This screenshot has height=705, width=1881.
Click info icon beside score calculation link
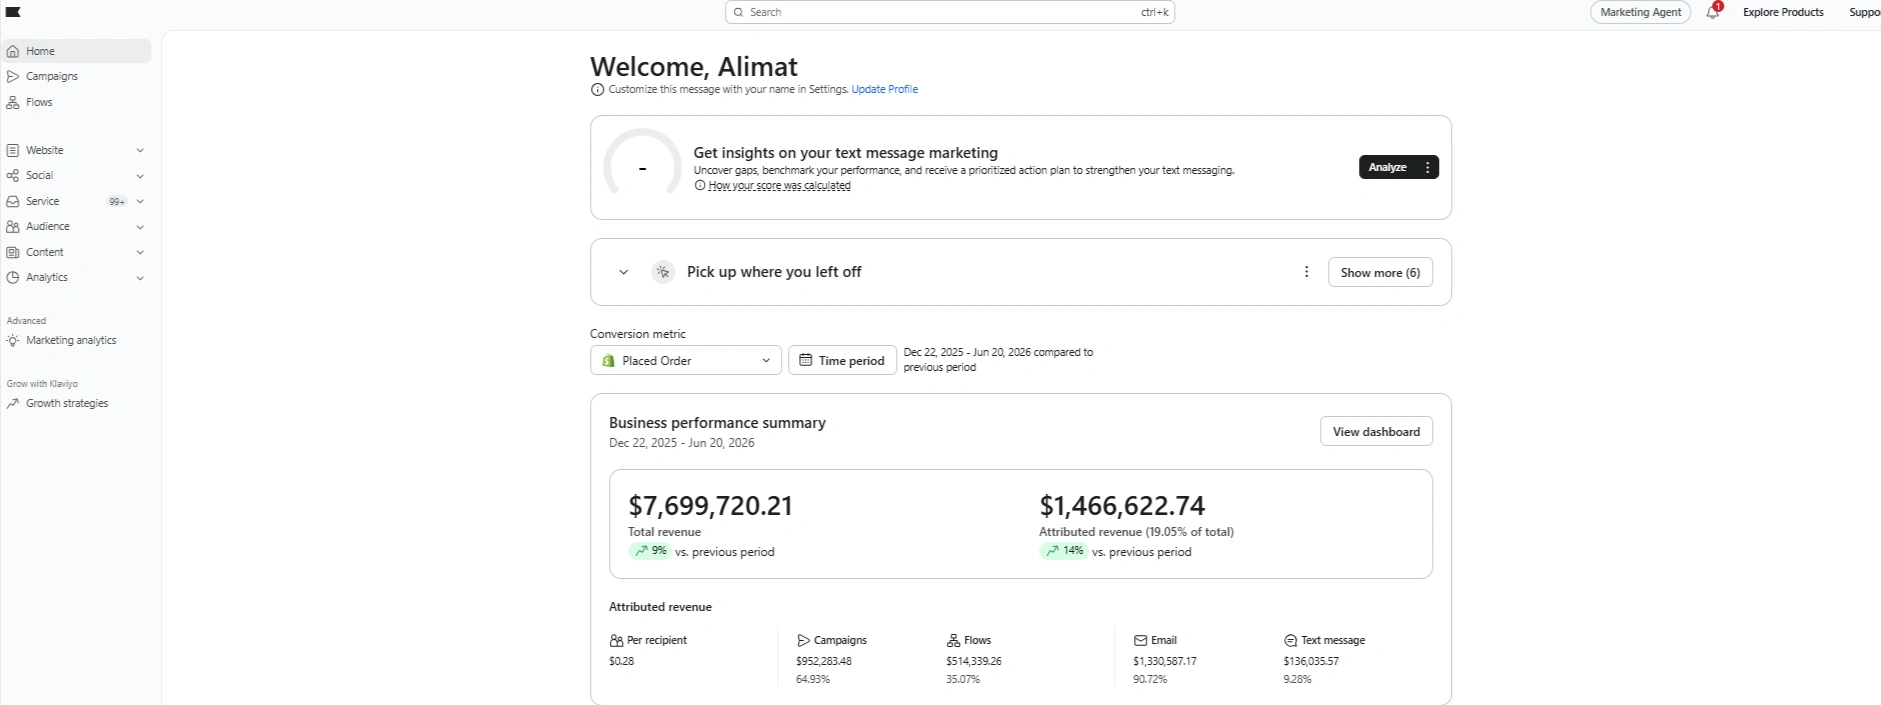tap(700, 185)
